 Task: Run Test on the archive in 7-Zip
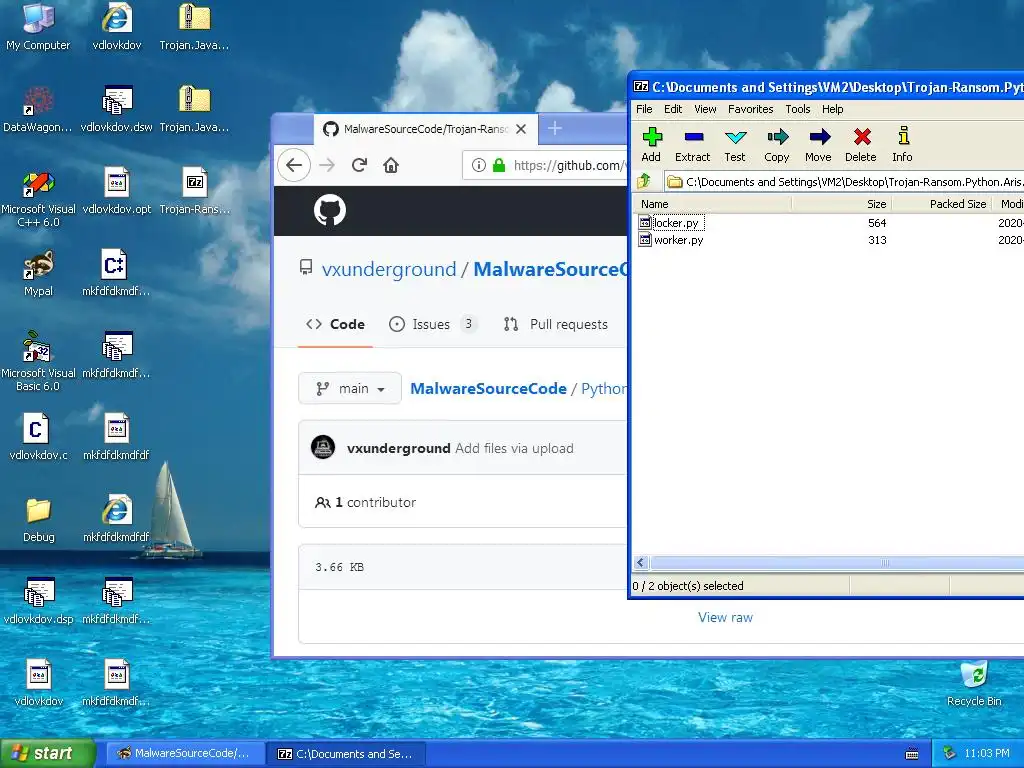pyautogui.click(x=735, y=144)
